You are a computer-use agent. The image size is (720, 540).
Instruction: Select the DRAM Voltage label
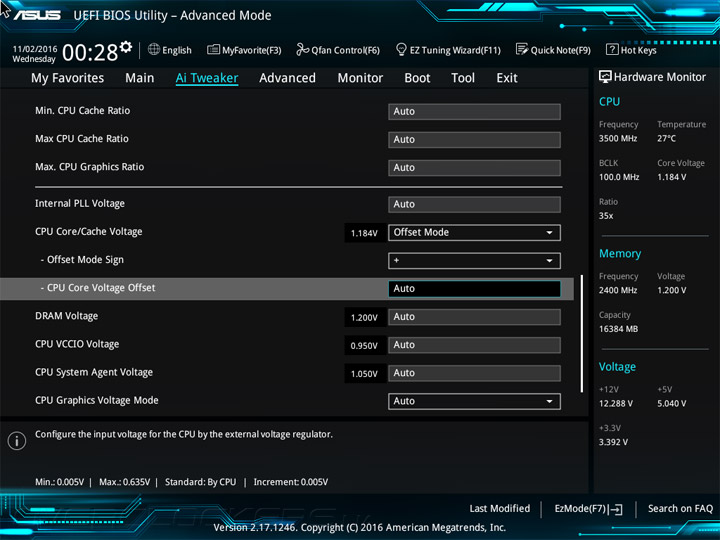tap(67, 316)
